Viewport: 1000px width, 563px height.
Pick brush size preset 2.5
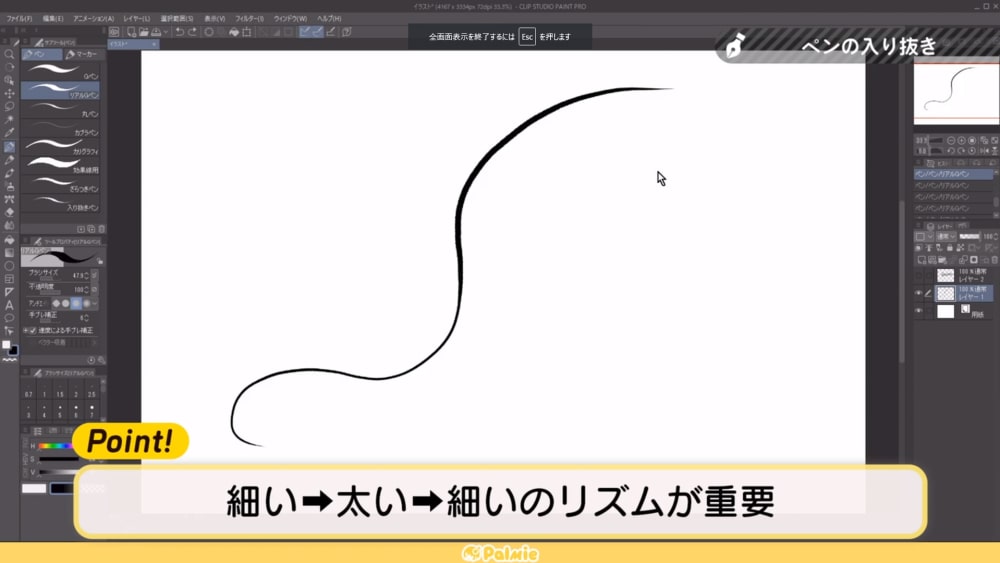(92, 394)
